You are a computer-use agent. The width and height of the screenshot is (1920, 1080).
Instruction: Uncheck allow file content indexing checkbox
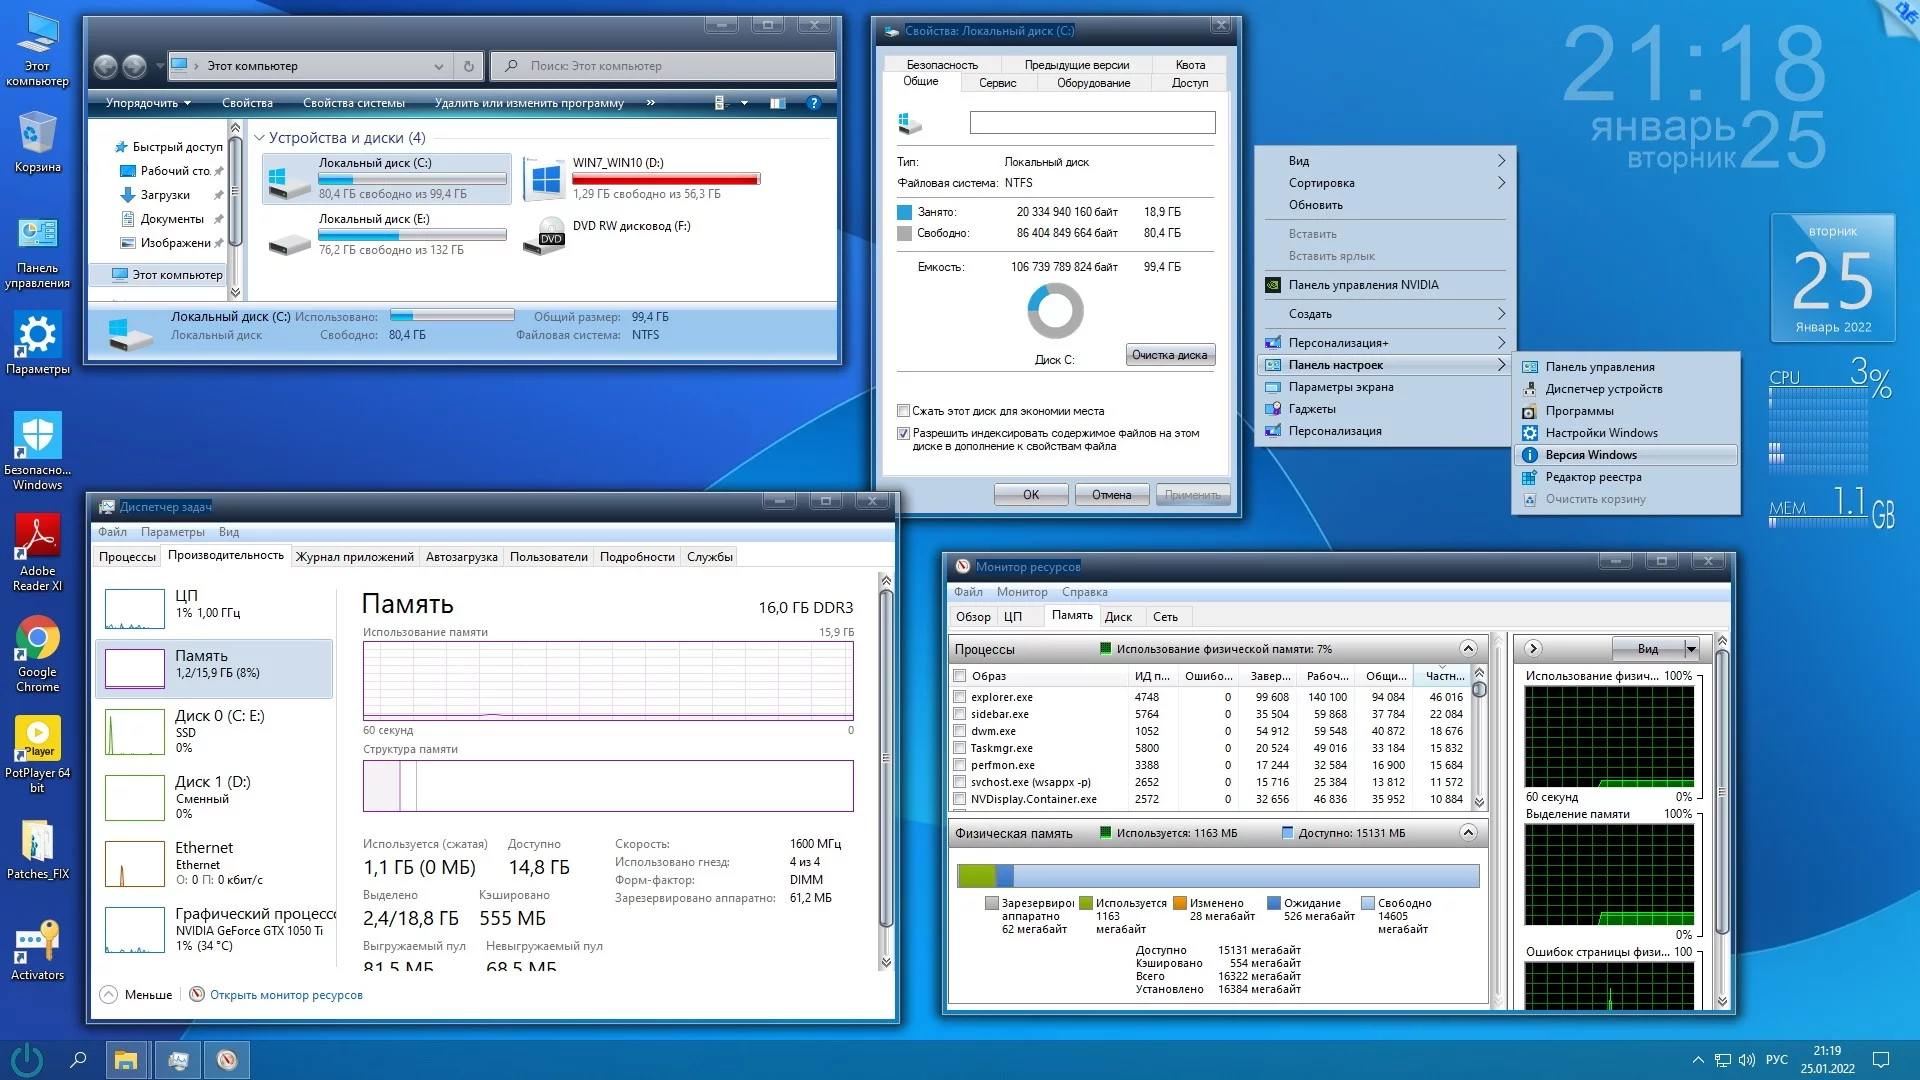(x=904, y=434)
